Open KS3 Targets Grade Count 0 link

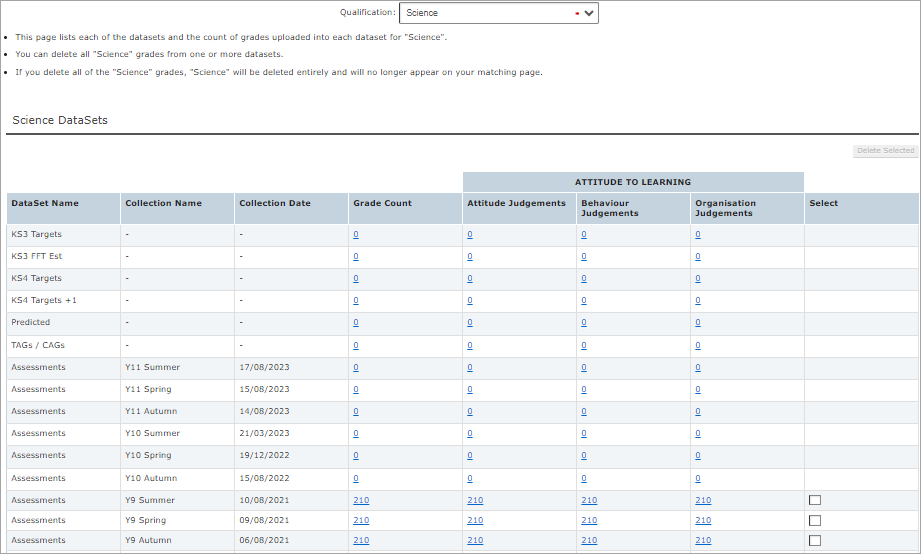point(356,234)
